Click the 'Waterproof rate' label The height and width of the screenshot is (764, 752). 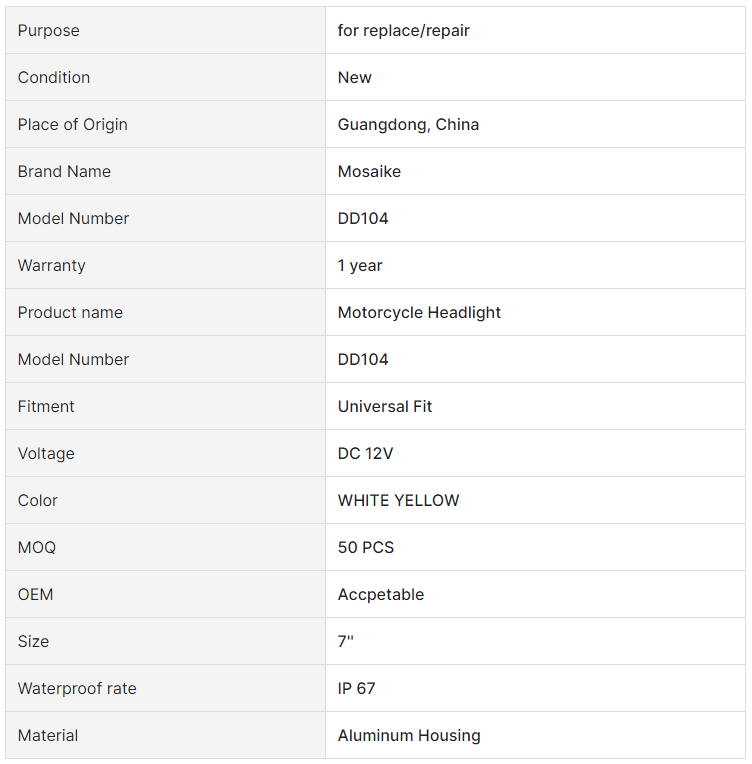coord(77,688)
